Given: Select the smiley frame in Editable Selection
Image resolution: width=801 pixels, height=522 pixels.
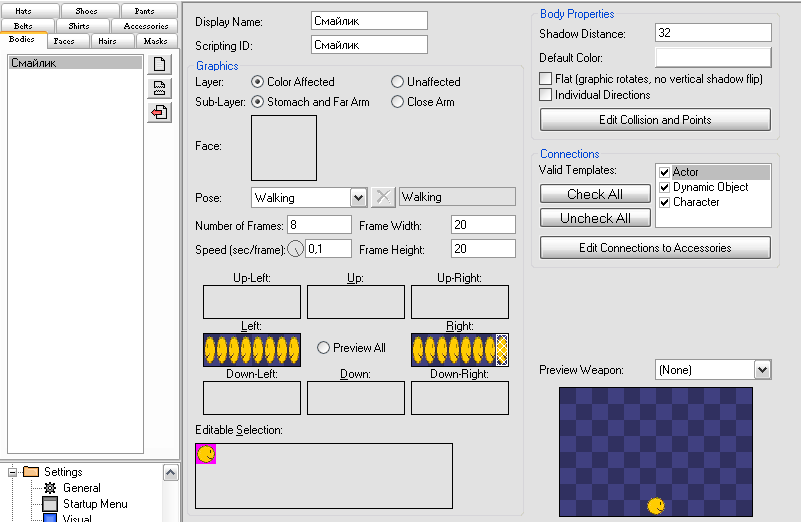Looking at the screenshot, I should click(206, 454).
